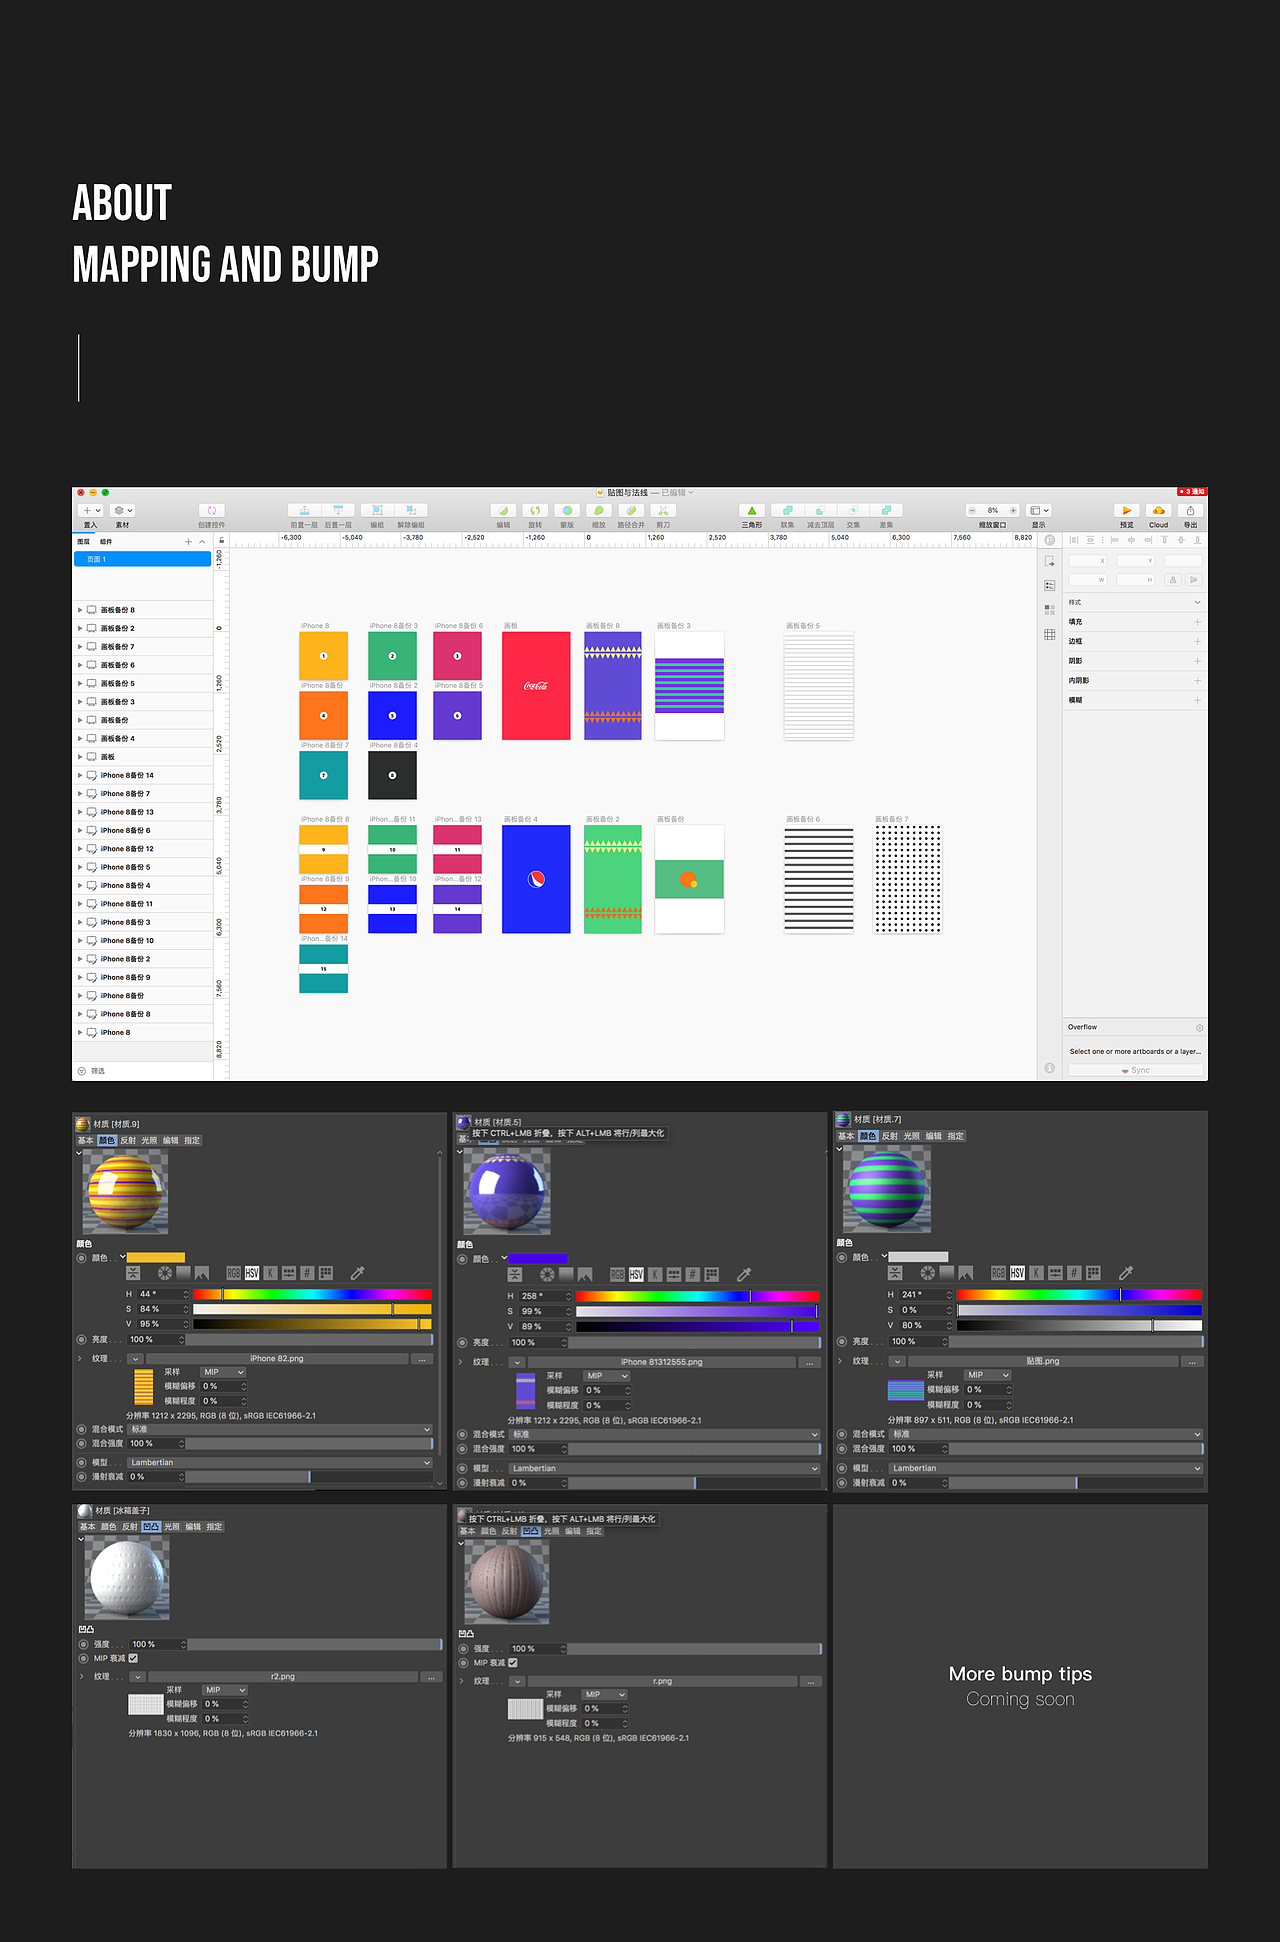Toggle the 混合强度 radio in 材质.7 panel
The image size is (1280, 1942).
tap(843, 1448)
